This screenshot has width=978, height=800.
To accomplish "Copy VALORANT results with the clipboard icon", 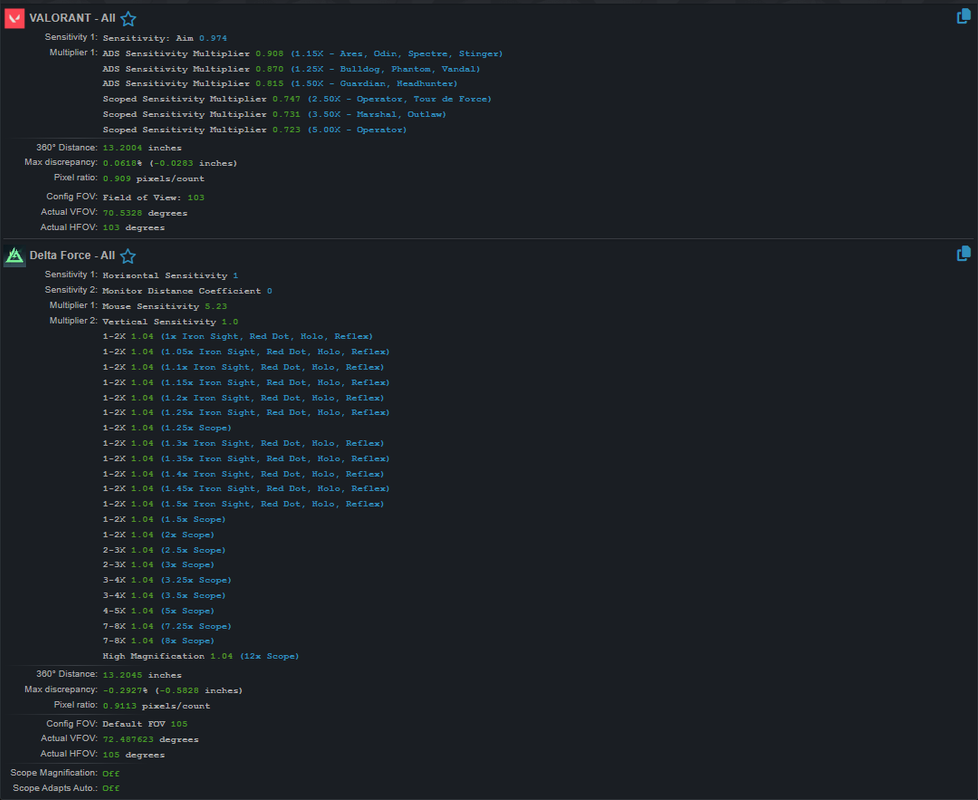I will pyautogui.click(x=964, y=16).
